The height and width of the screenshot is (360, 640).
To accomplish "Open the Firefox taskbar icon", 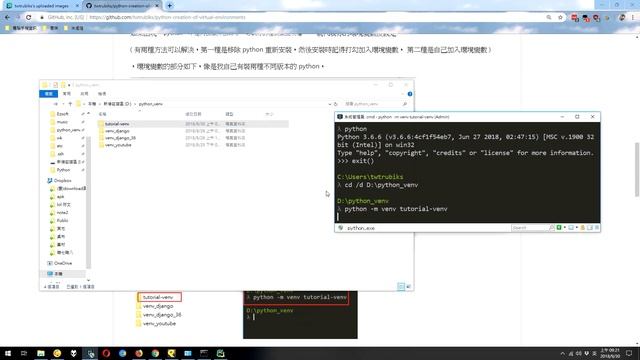I will click(x=139, y=353).
